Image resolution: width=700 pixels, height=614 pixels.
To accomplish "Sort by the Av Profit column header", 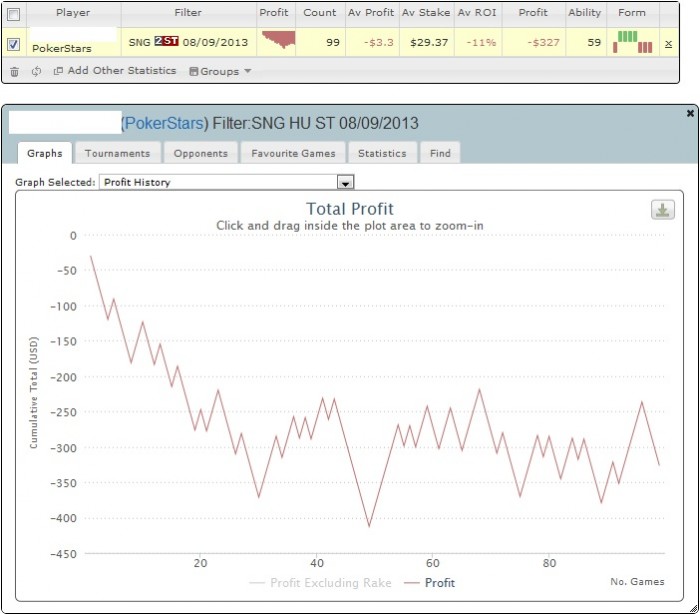I will (371, 13).
